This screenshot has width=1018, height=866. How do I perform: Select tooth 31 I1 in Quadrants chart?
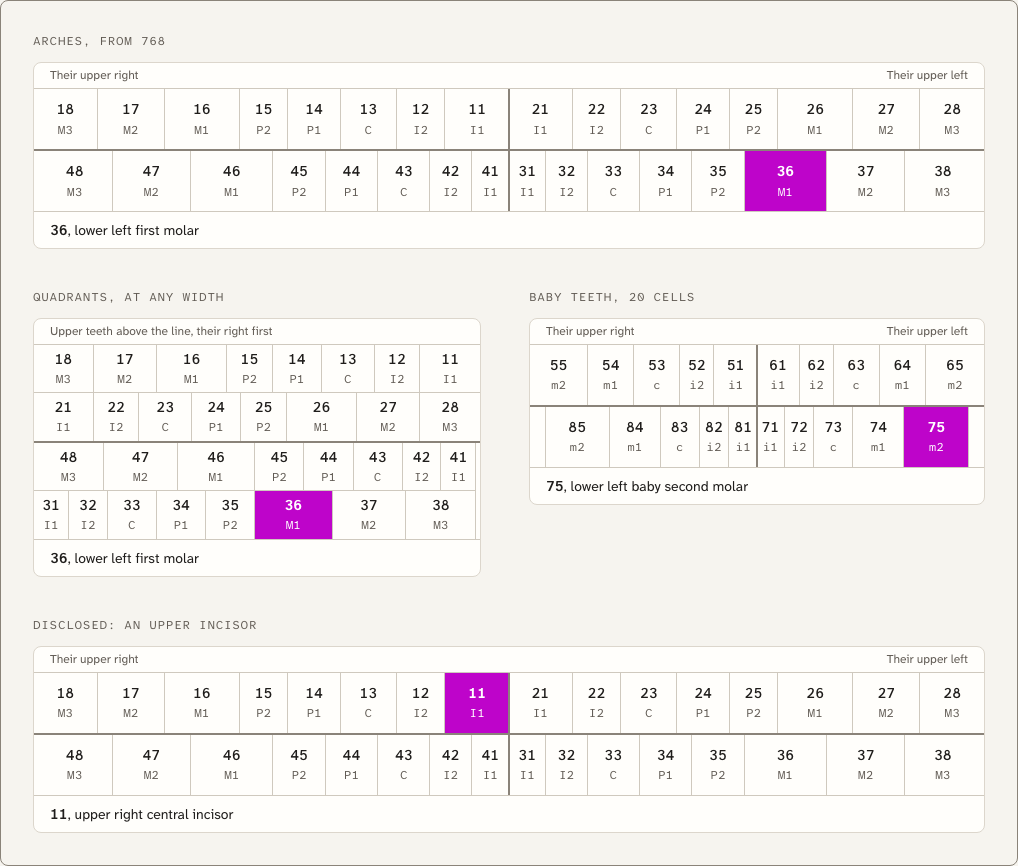click(x=51, y=515)
